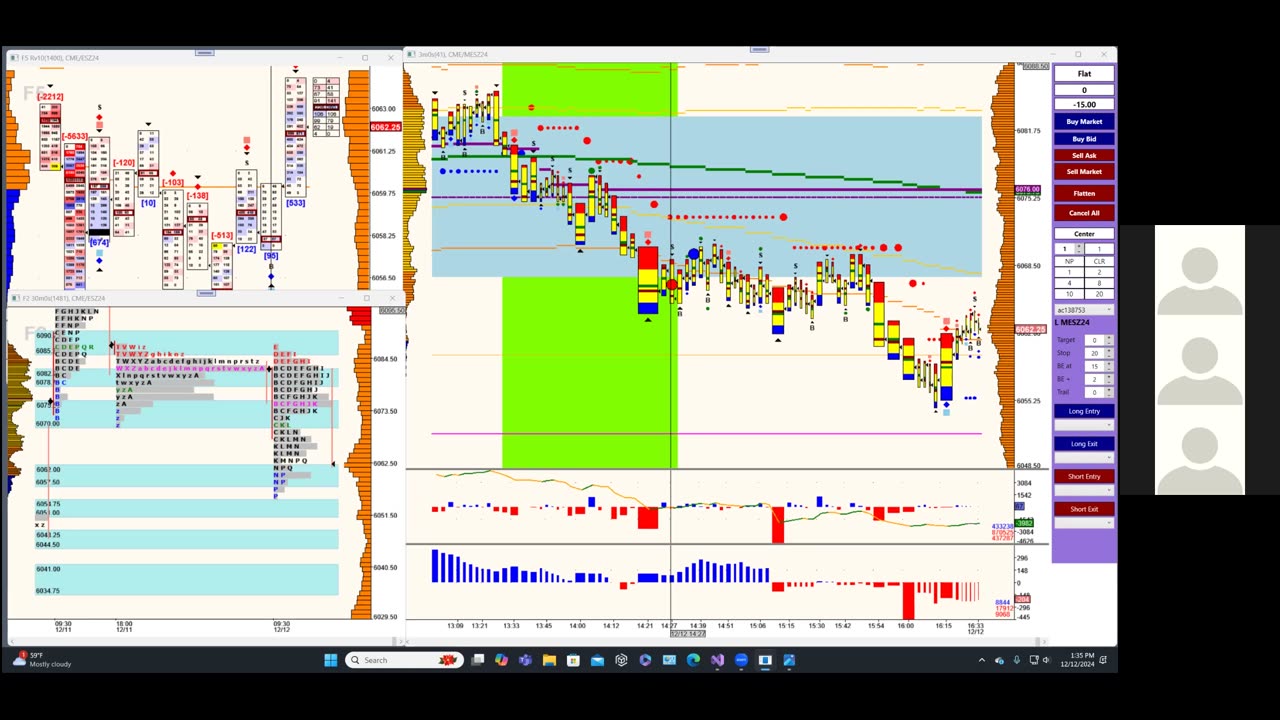Open the Mail app in the taskbar
Screen dimensions: 1280x720
pyautogui.click(x=597, y=660)
